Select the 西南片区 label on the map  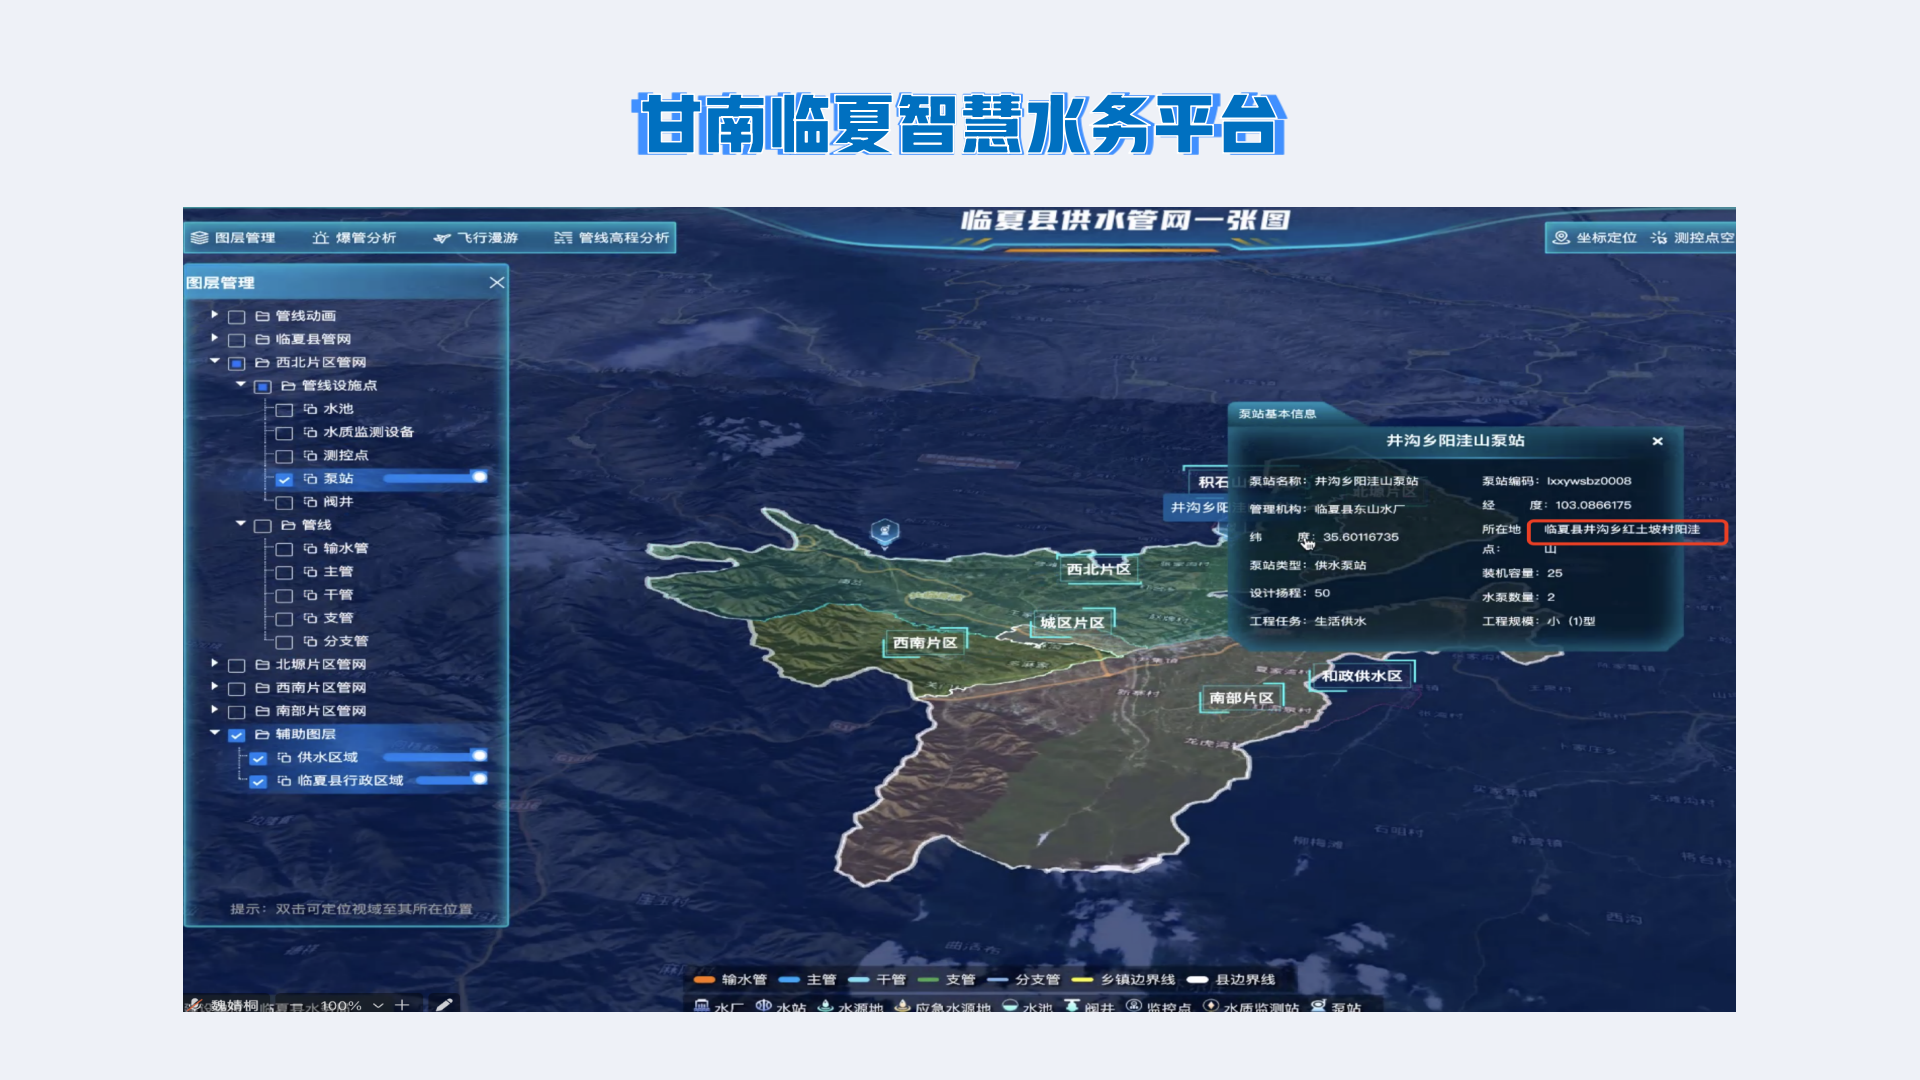[x=925, y=643]
